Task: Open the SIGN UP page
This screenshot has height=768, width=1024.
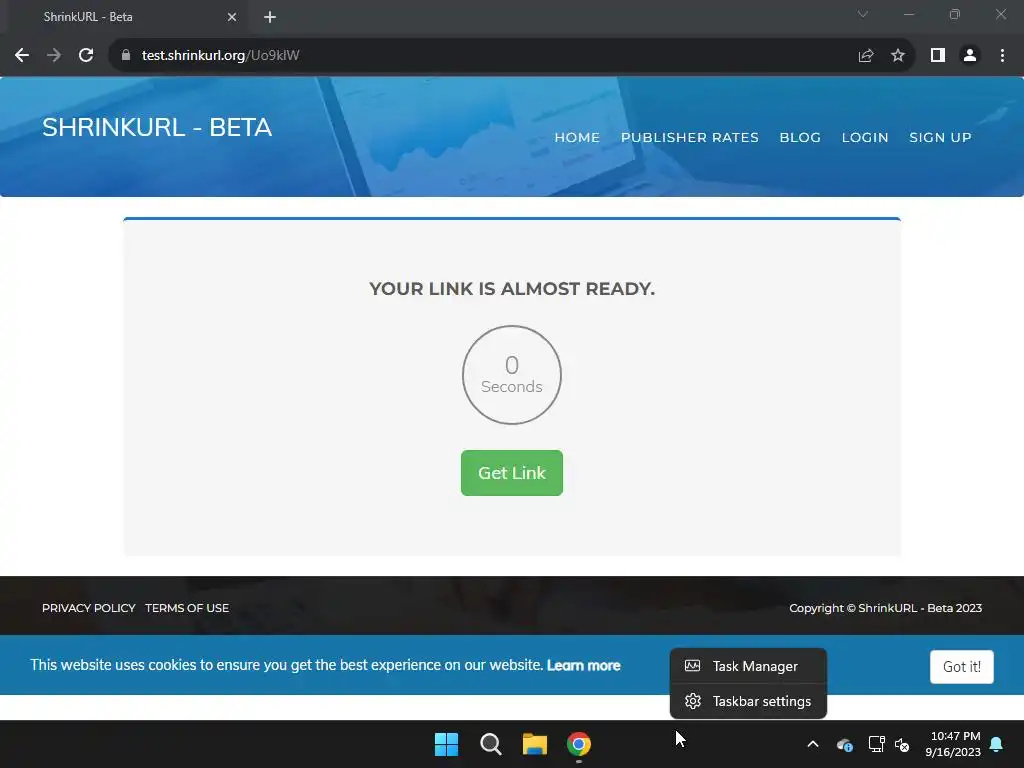Action: click(940, 137)
